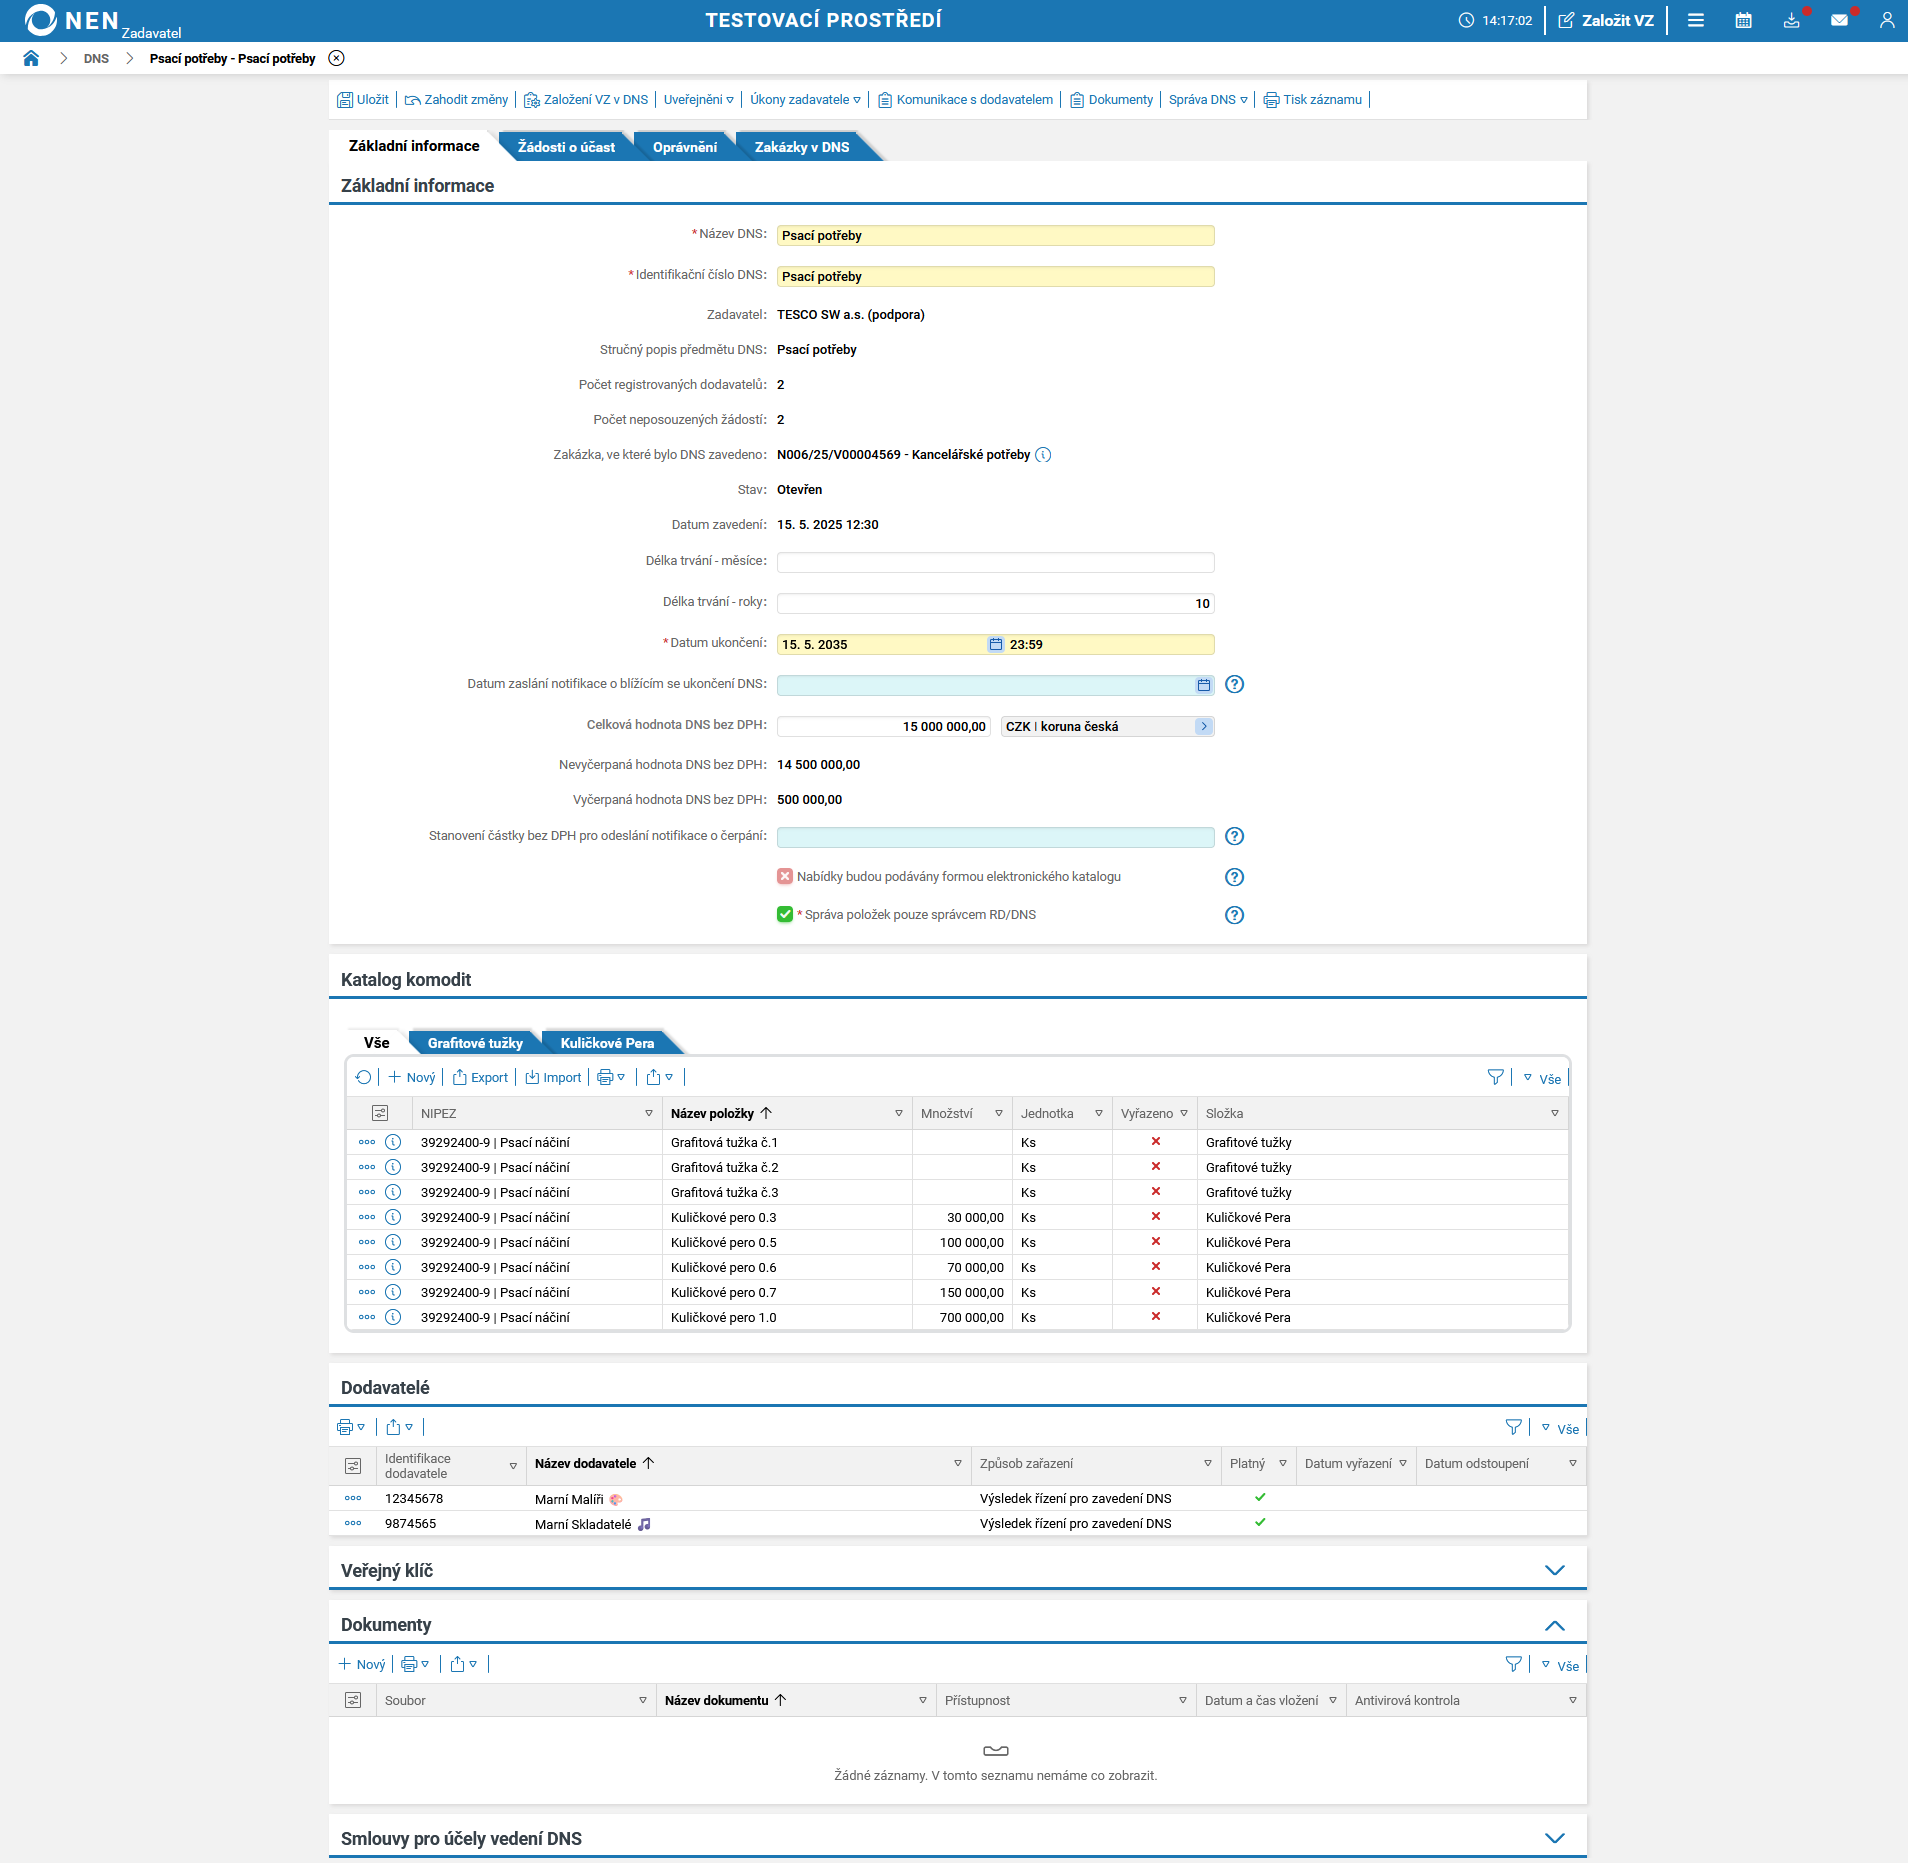Click the home icon in breadcrumb
The image size is (1908, 1864).
(31, 58)
